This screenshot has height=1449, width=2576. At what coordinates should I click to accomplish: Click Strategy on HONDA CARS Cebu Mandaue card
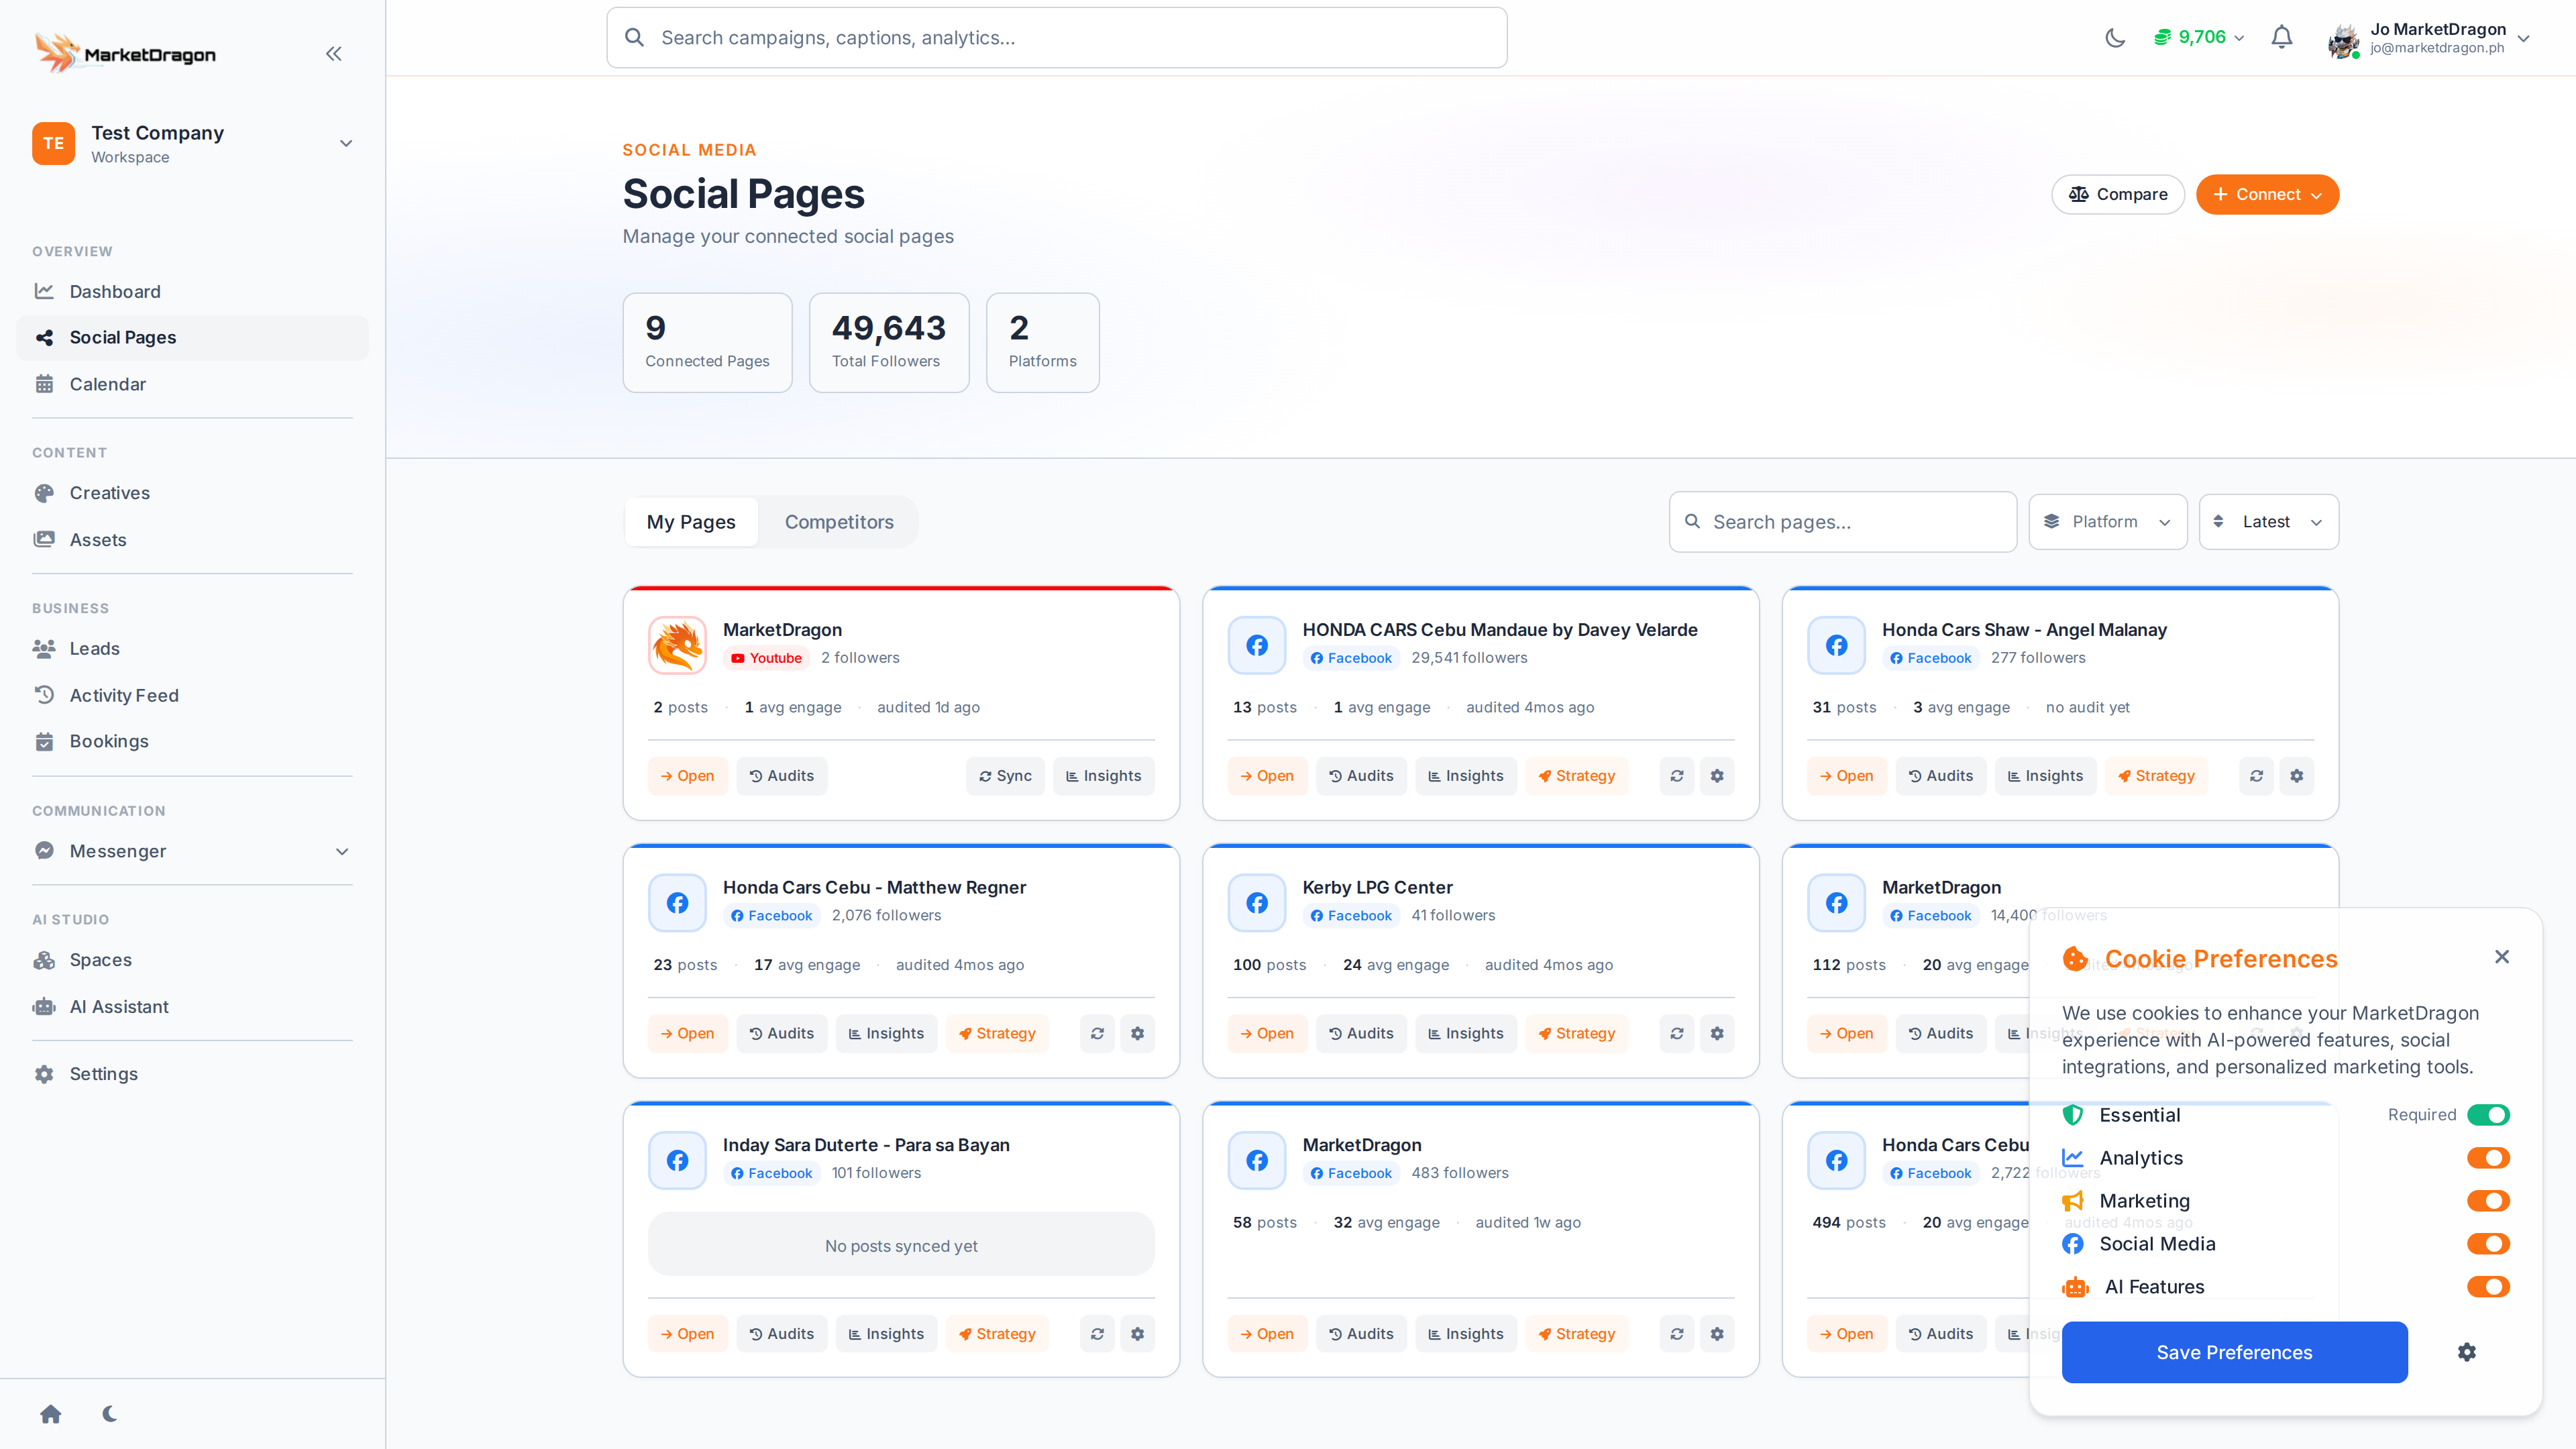click(x=1577, y=776)
